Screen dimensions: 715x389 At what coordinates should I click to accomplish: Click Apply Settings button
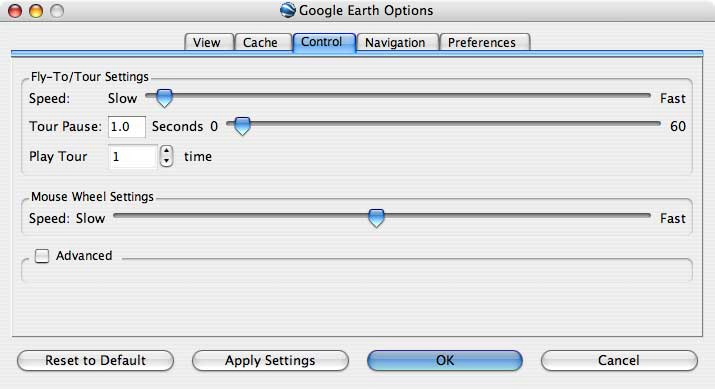pos(270,360)
